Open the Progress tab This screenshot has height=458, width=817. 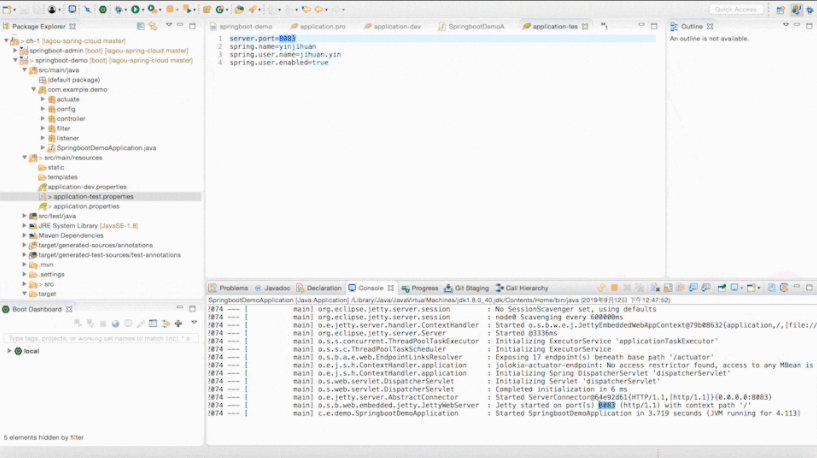click(x=420, y=288)
